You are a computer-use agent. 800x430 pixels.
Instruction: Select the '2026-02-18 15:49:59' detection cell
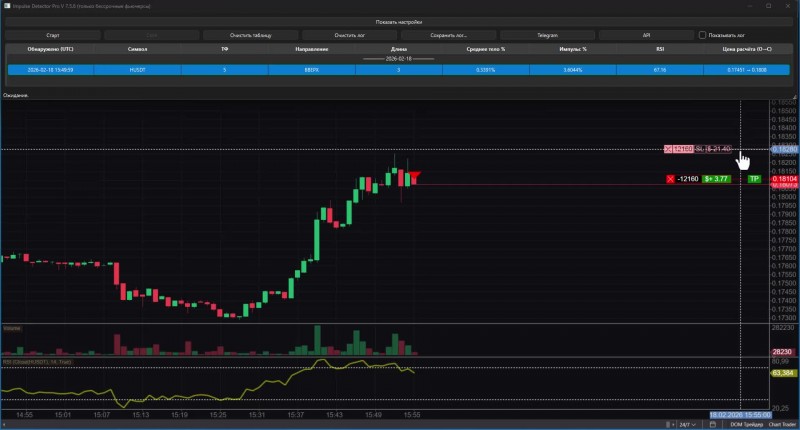(x=50, y=70)
